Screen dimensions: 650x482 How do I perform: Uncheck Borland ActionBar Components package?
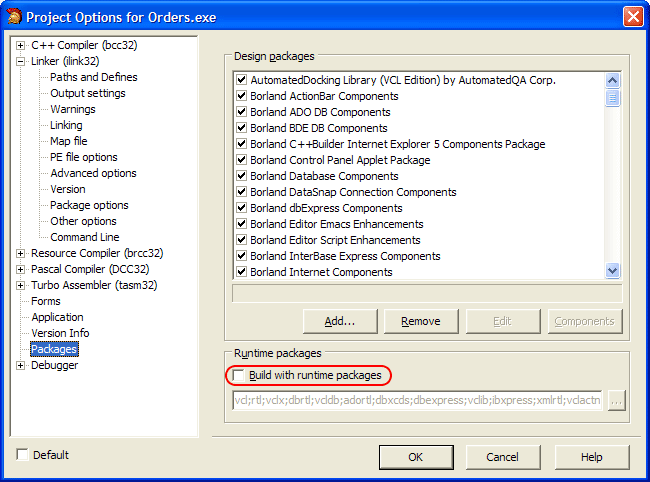241,96
